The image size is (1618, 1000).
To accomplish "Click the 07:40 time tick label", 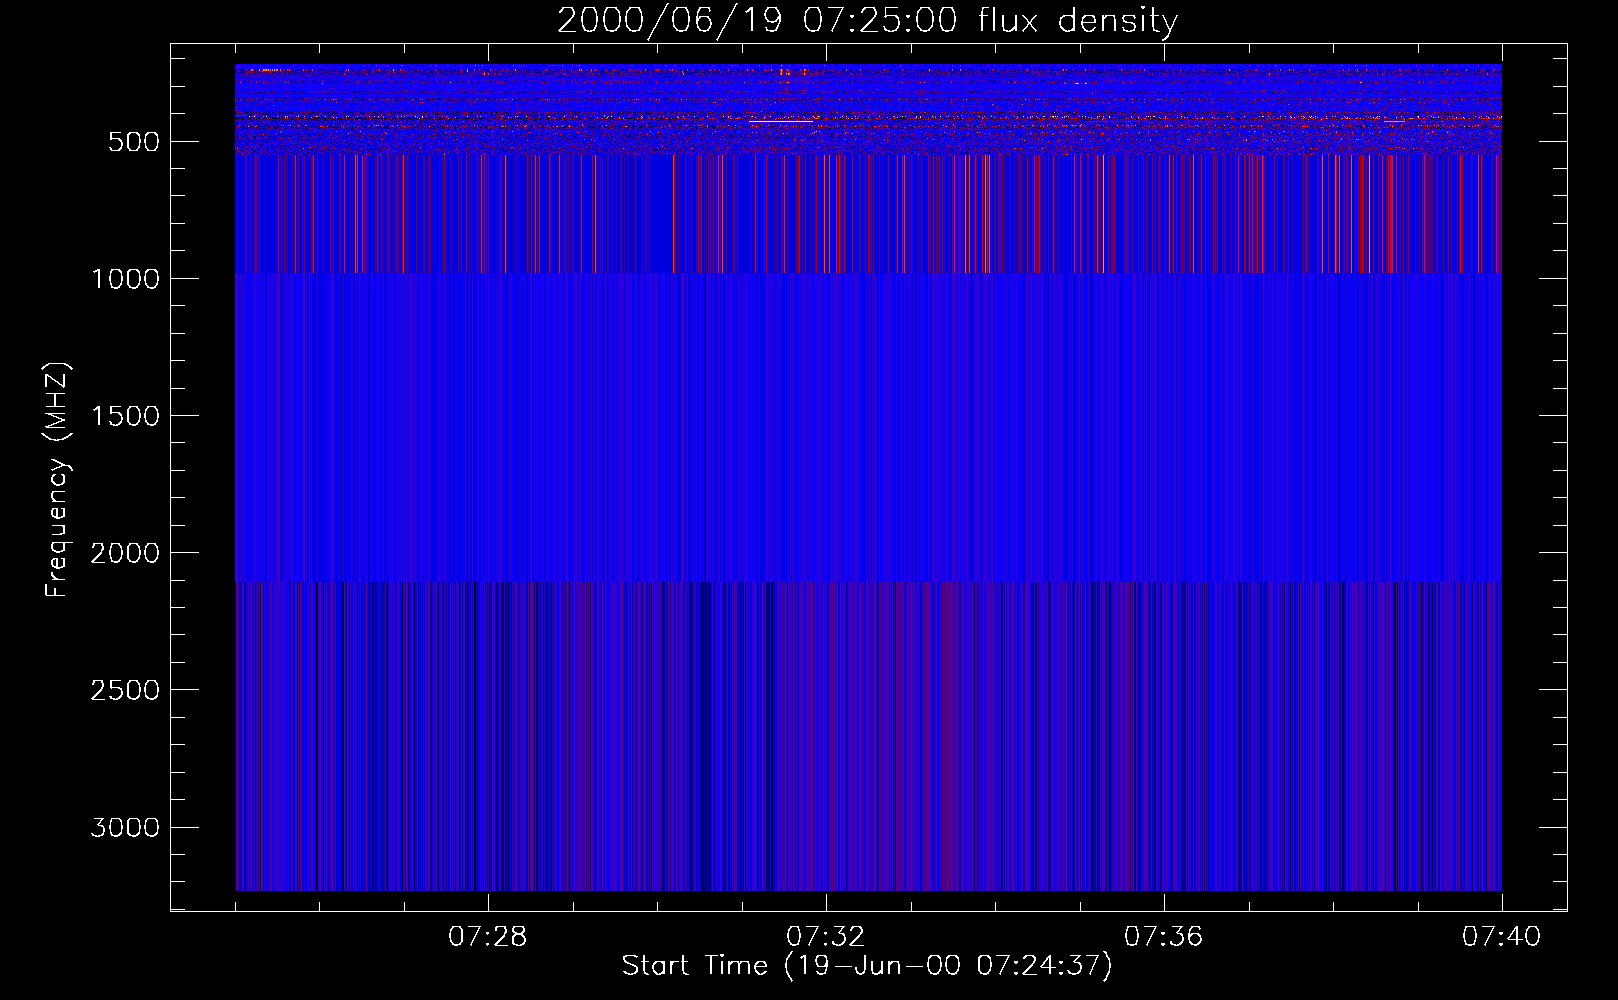I will coord(1501,937).
